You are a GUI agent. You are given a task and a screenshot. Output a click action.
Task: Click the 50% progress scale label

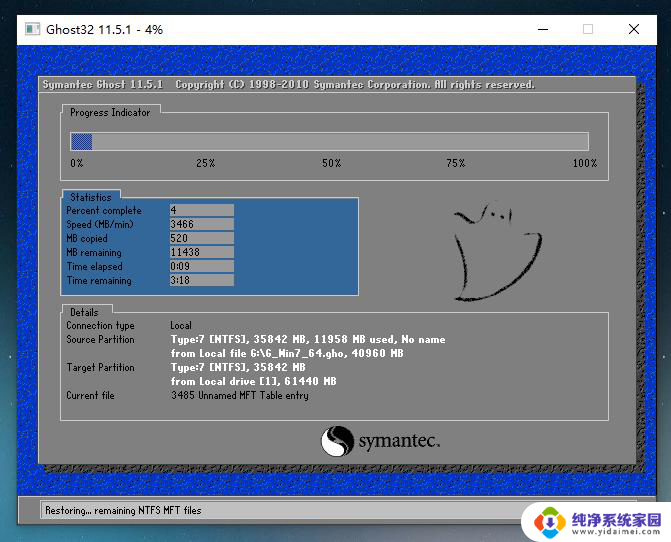point(332,163)
